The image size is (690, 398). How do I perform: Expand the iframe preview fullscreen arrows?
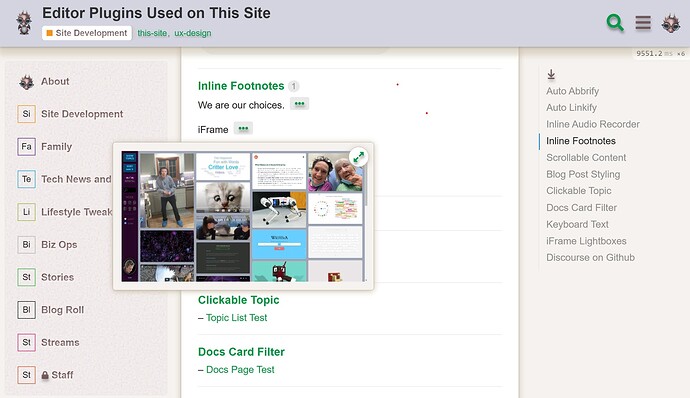pos(359,157)
